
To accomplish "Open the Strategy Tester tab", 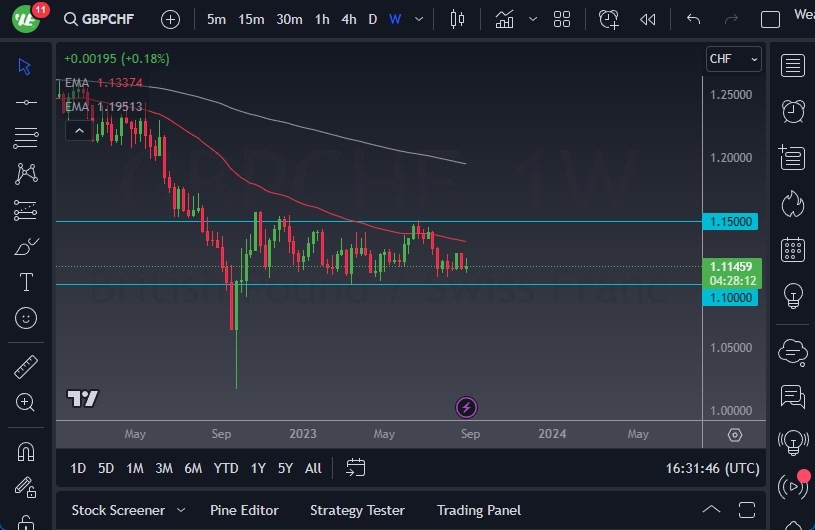I will coord(357,510).
